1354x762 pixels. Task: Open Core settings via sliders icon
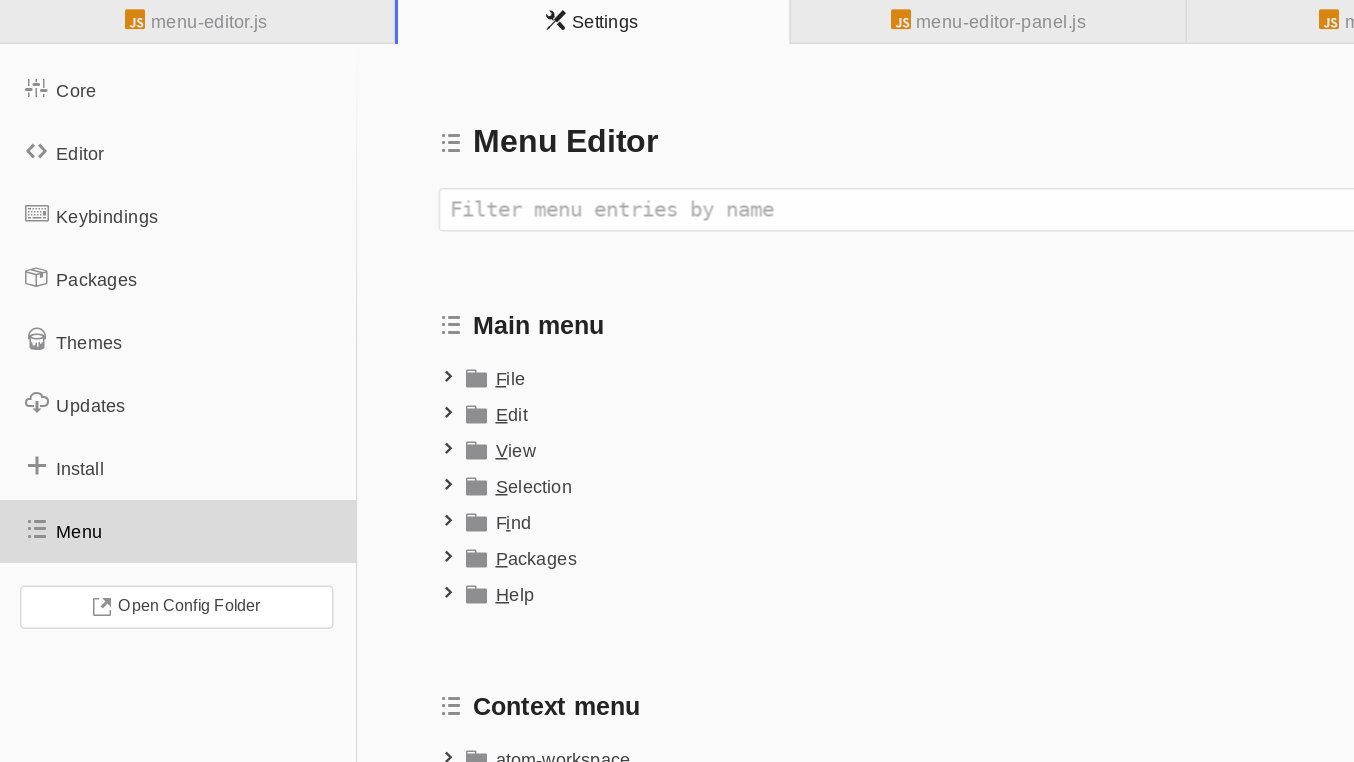tap(36, 88)
